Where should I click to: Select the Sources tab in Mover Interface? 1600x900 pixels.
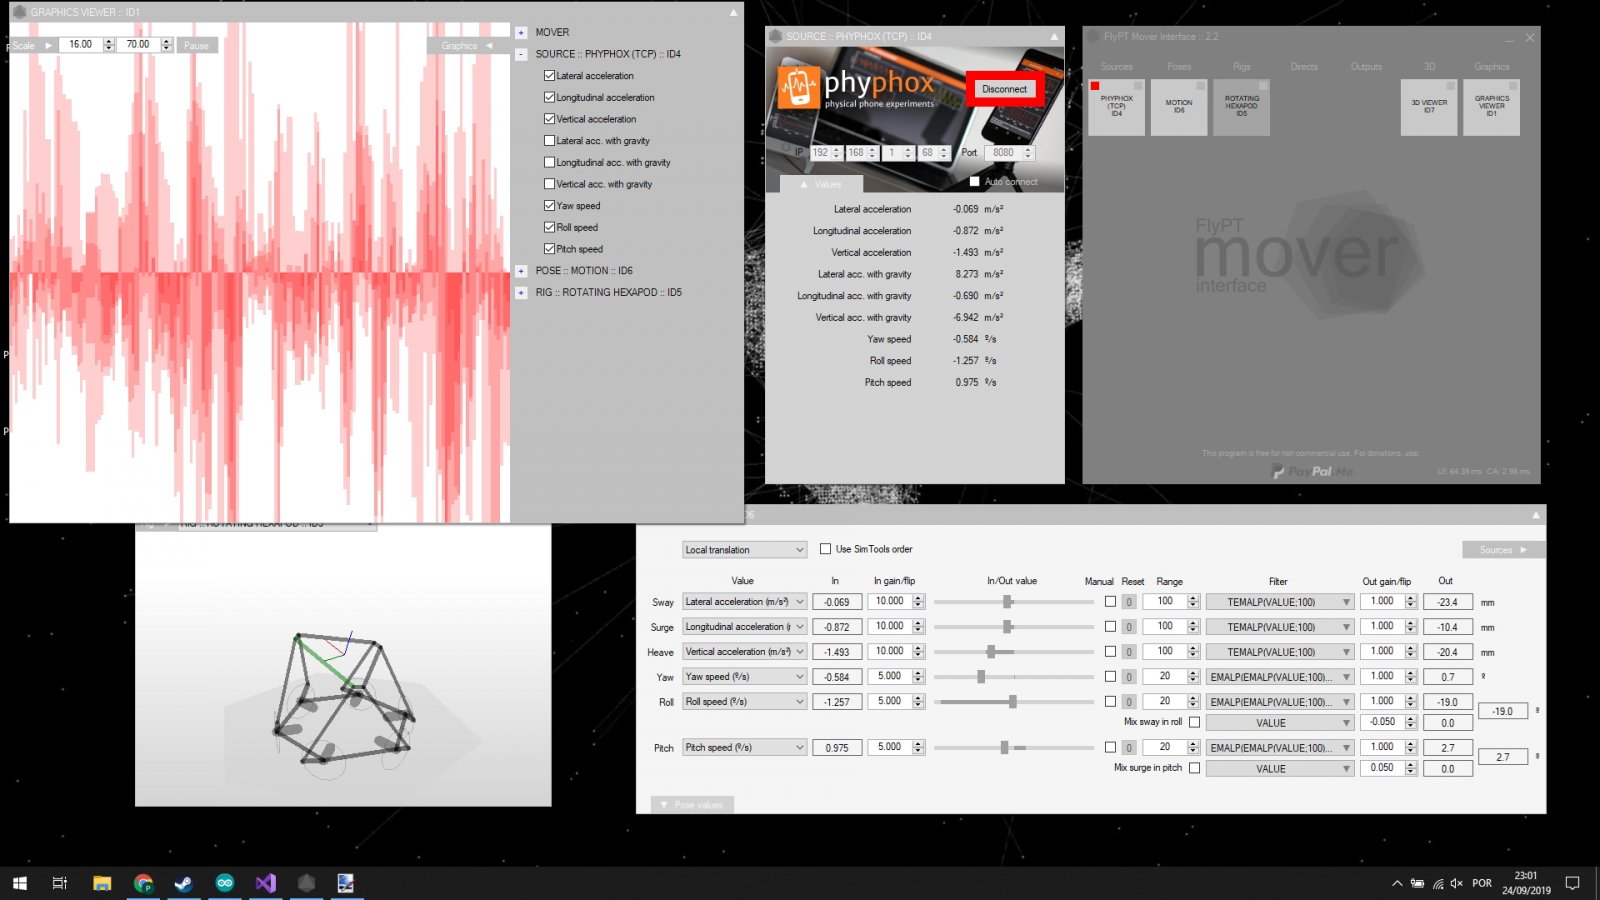pos(1117,67)
